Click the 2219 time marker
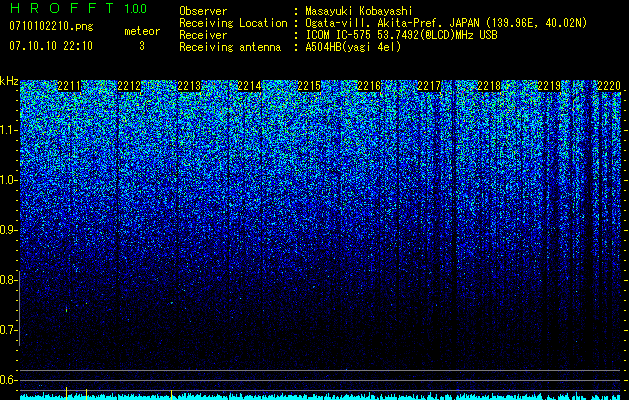629x400 pixels. click(x=549, y=86)
